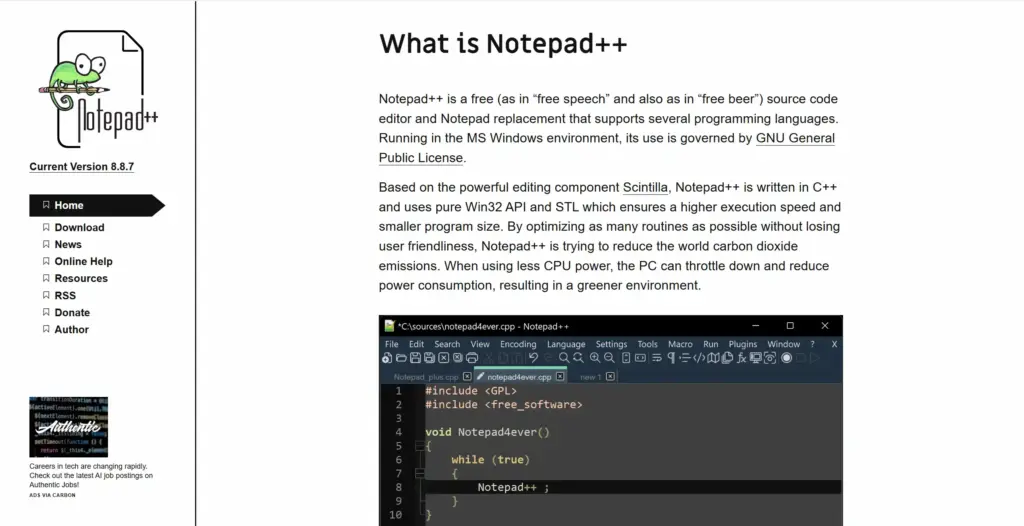The height and width of the screenshot is (526, 1024).
Task: Click the Zoom In toolbar icon
Action: tap(595, 358)
